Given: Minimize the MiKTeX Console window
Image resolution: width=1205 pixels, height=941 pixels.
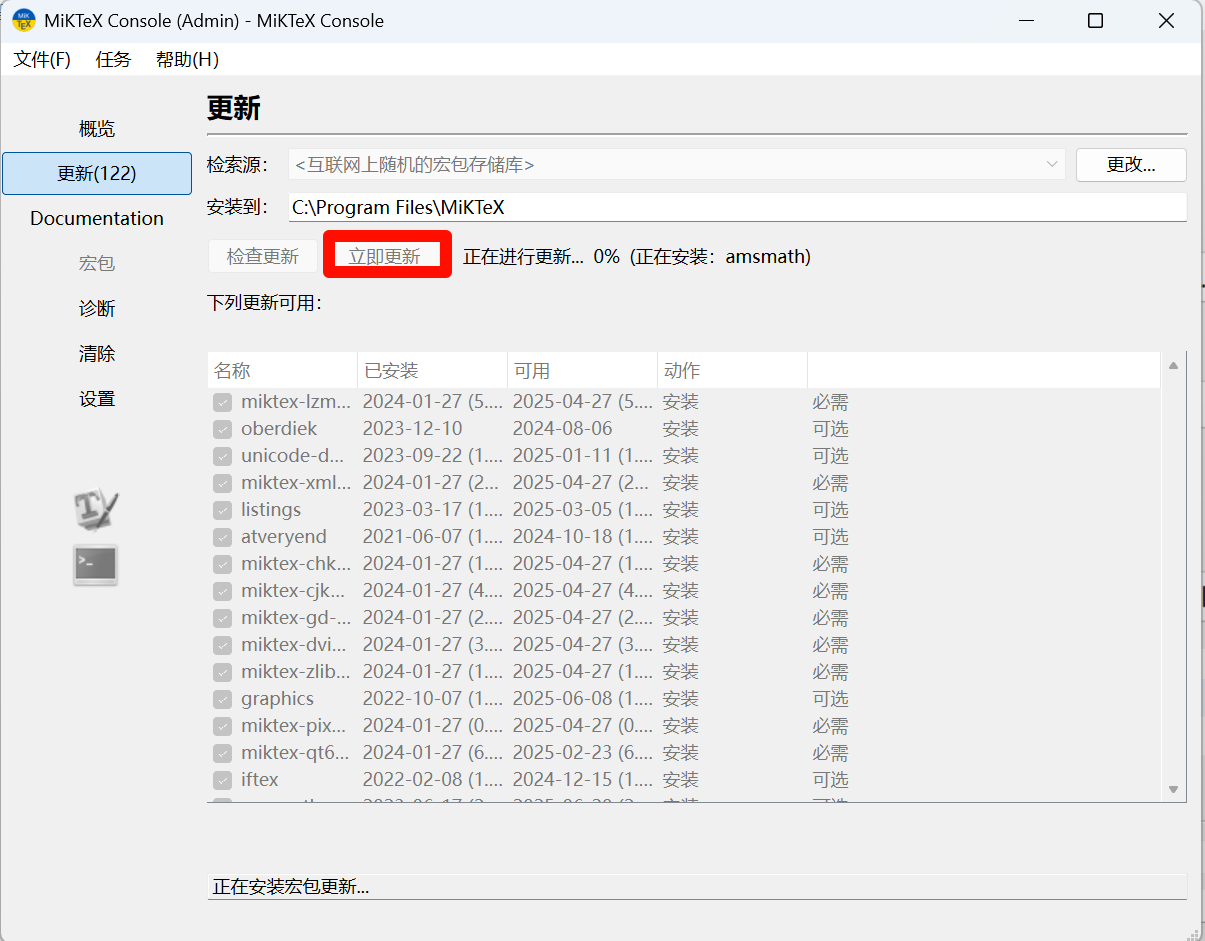Looking at the screenshot, I should pos(1025,21).
